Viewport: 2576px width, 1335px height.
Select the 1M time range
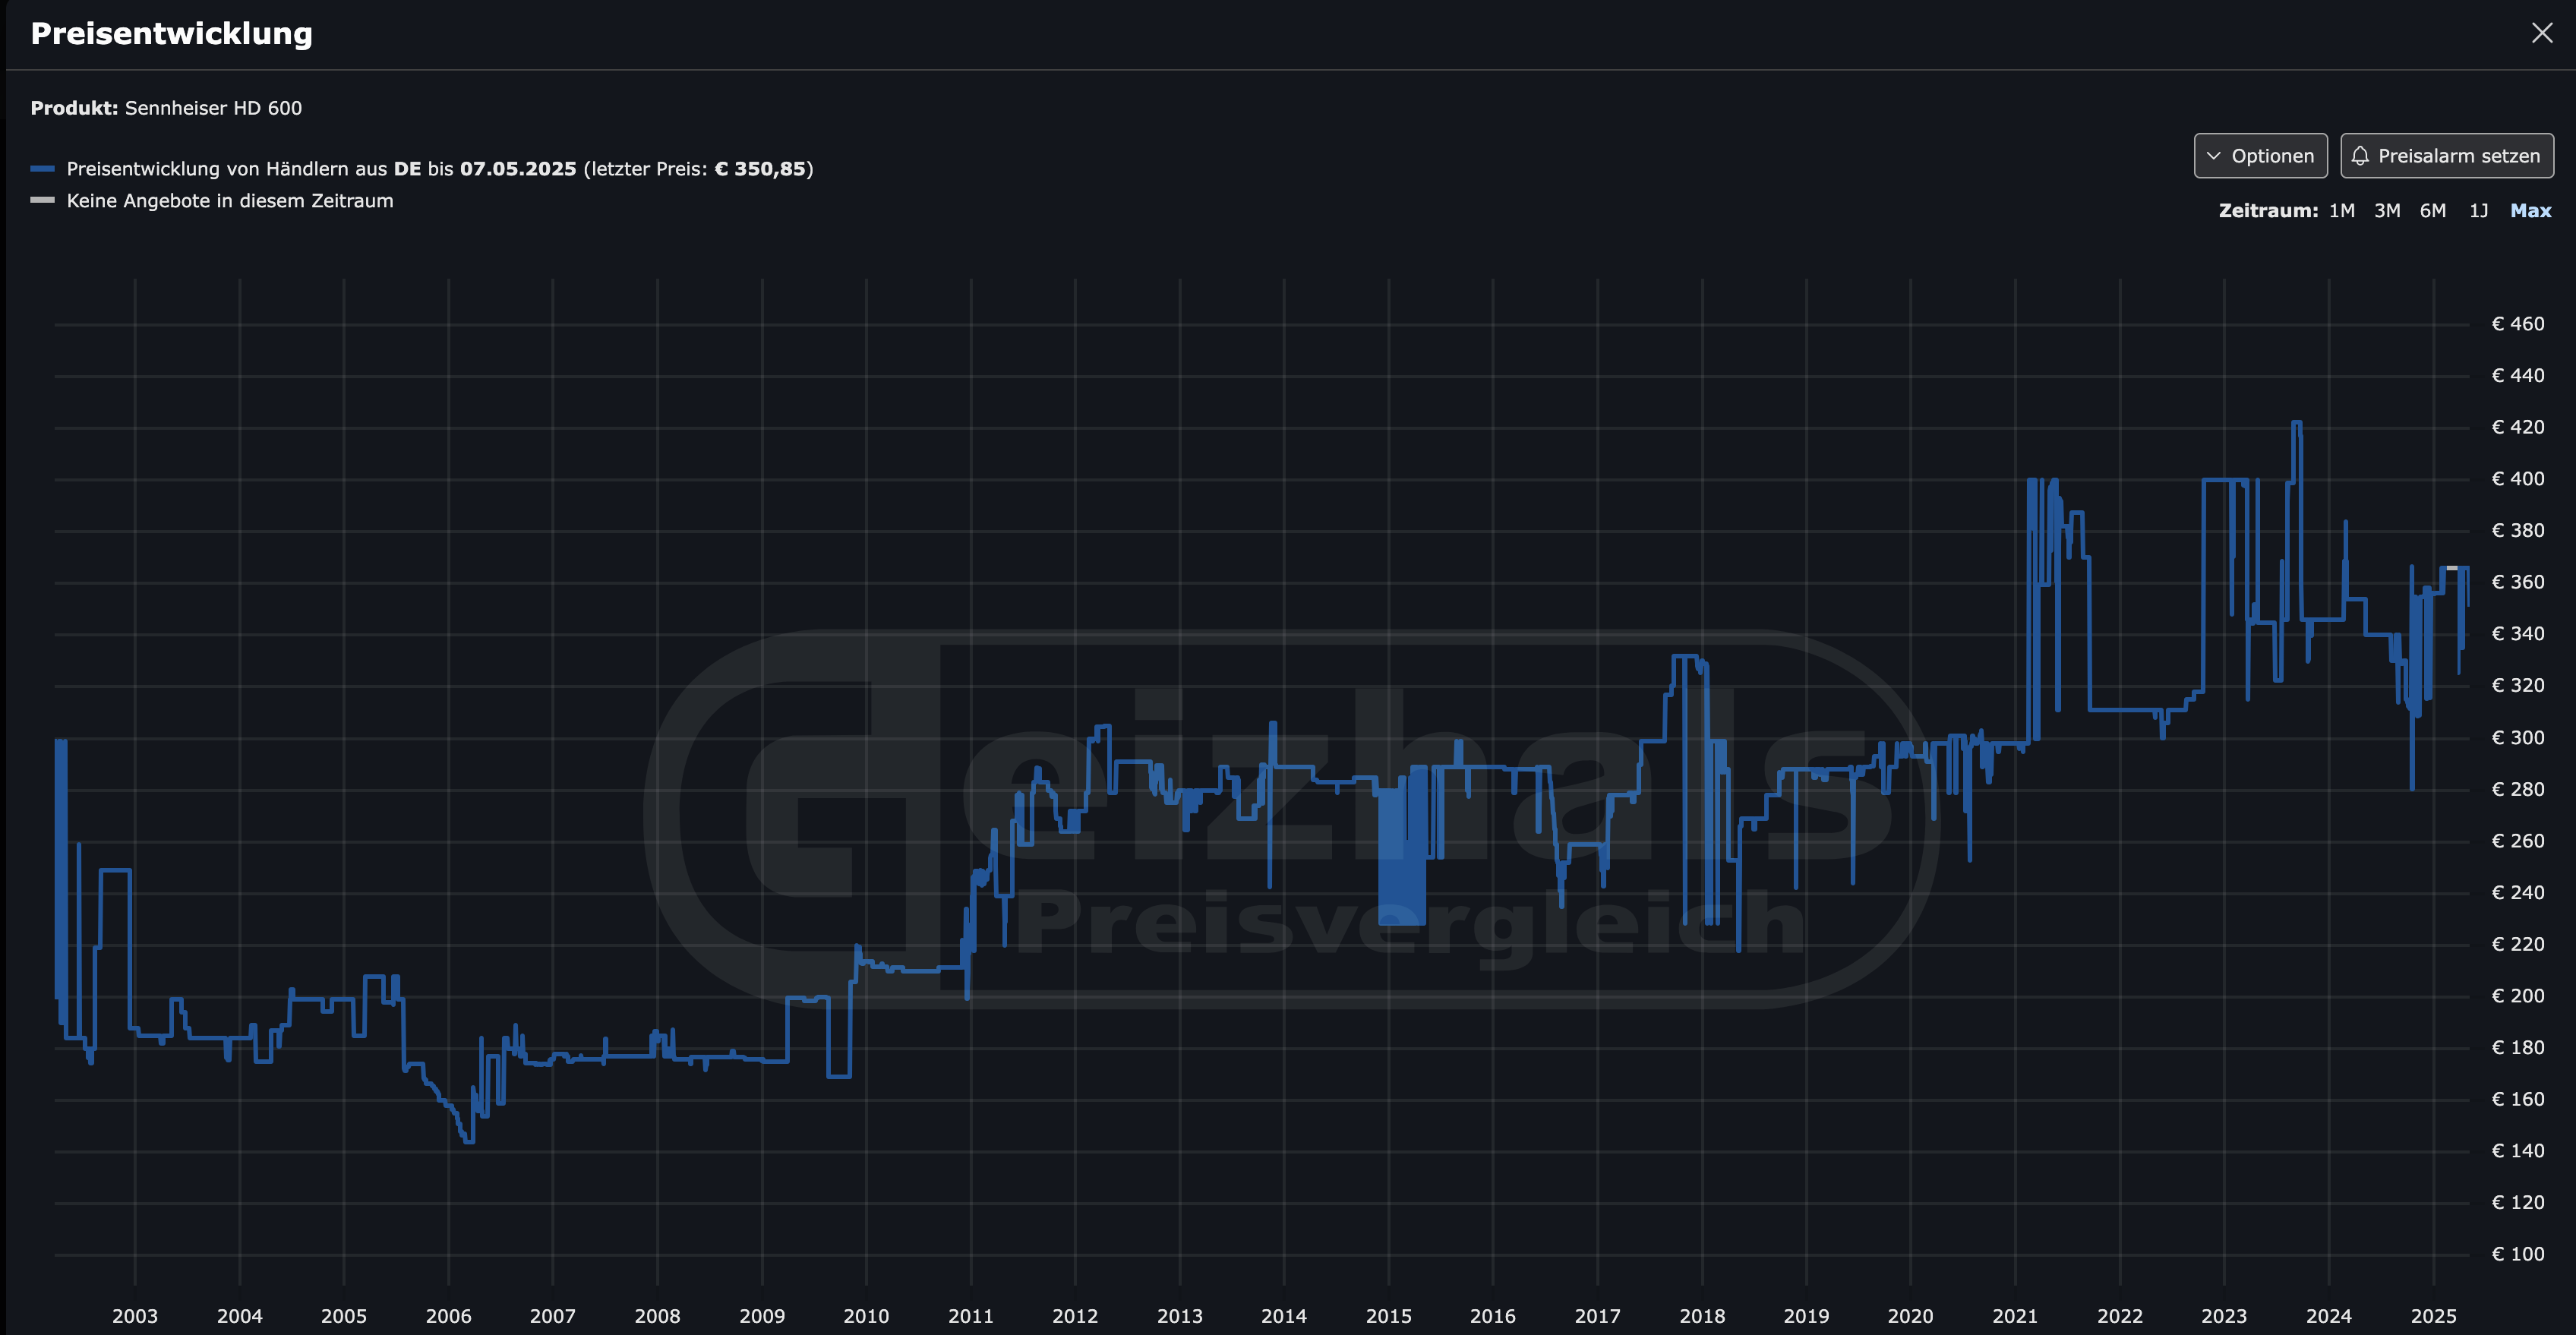tap(2341, 211)
